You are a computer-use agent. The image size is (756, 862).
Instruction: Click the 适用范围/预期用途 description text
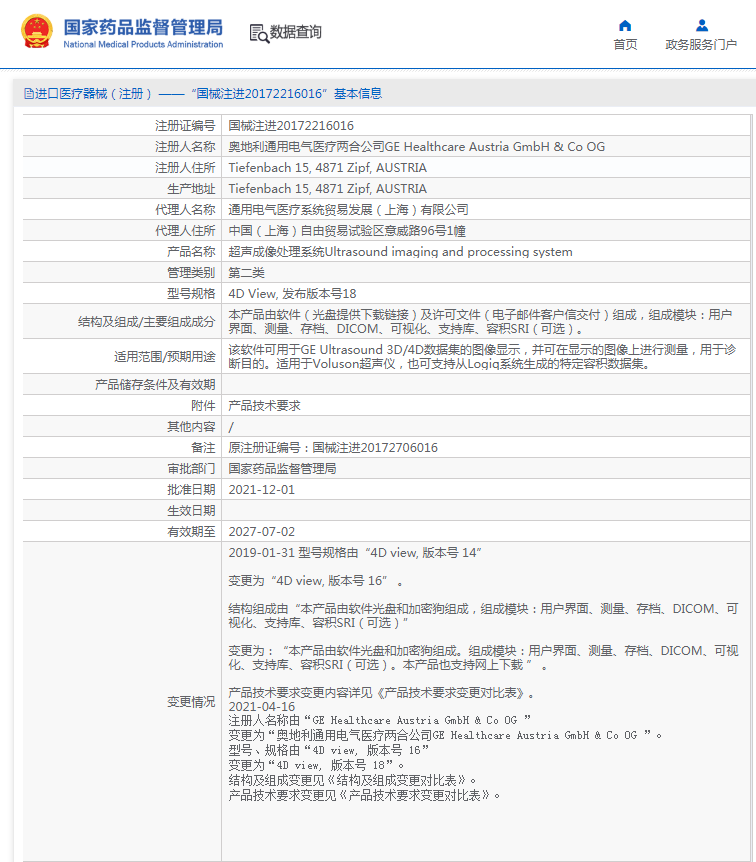482,357
